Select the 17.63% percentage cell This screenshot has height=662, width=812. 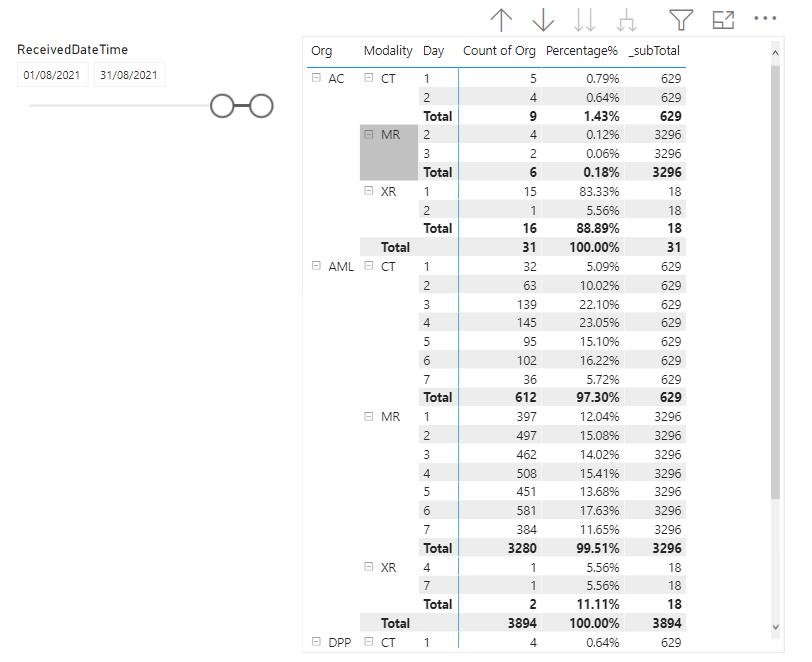click(583, 511)
